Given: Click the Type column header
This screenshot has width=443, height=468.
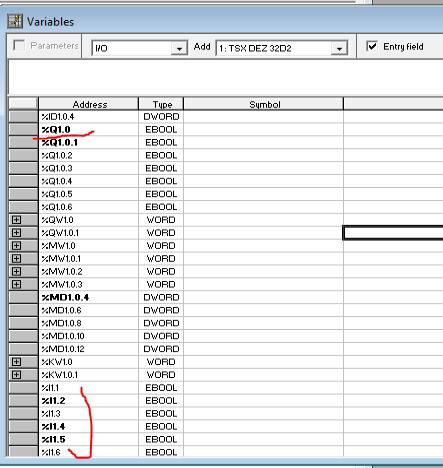Looking at the screenshot, I should [x=161, y=104].
